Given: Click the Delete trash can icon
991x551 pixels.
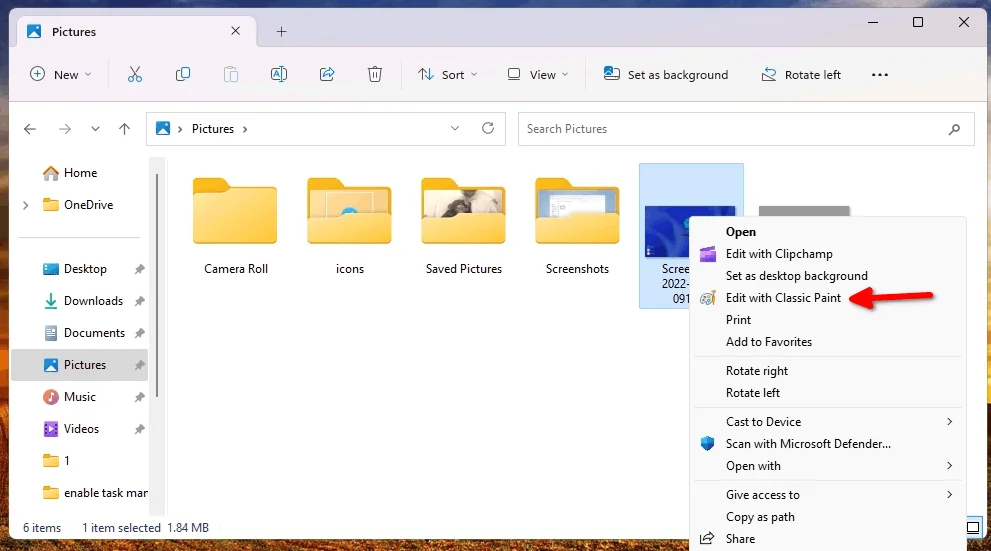Looking at the screenshot, I should tap(375, 75).
